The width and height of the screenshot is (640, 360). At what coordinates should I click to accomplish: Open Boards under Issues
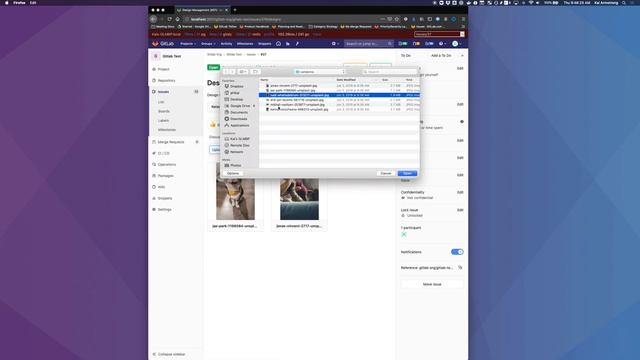click(x=164, y=111)
